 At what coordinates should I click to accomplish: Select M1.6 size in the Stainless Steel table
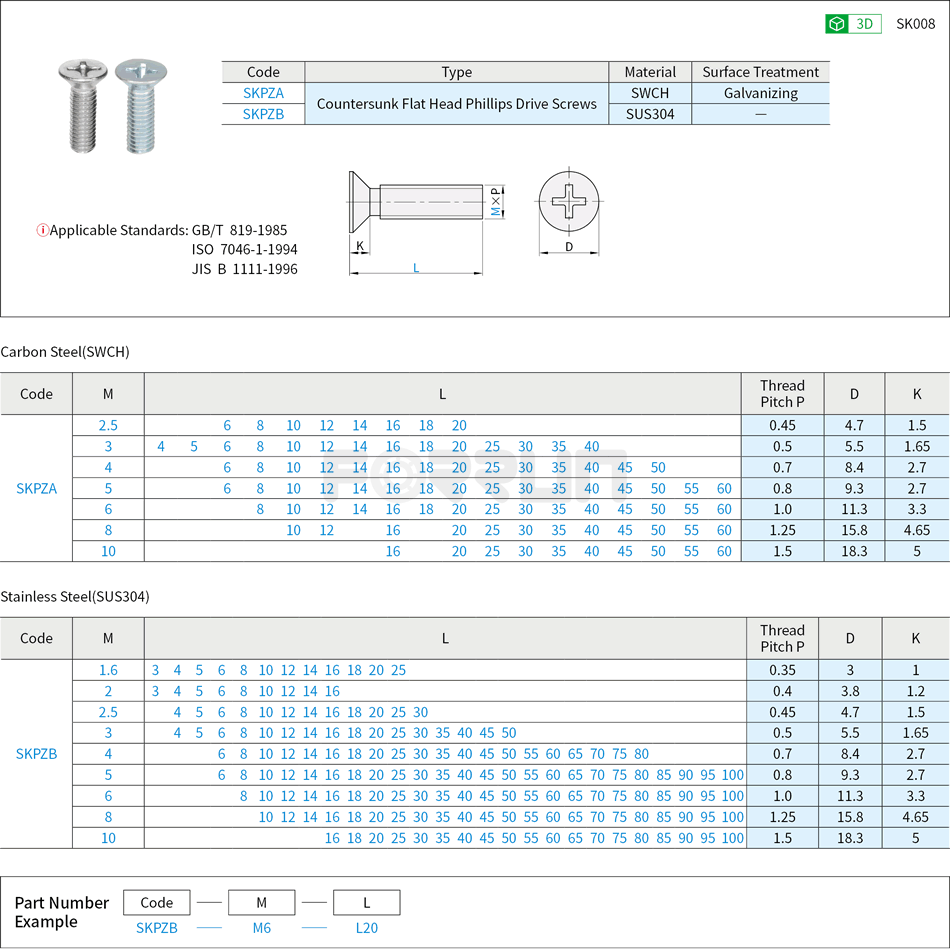click(108, 670)
